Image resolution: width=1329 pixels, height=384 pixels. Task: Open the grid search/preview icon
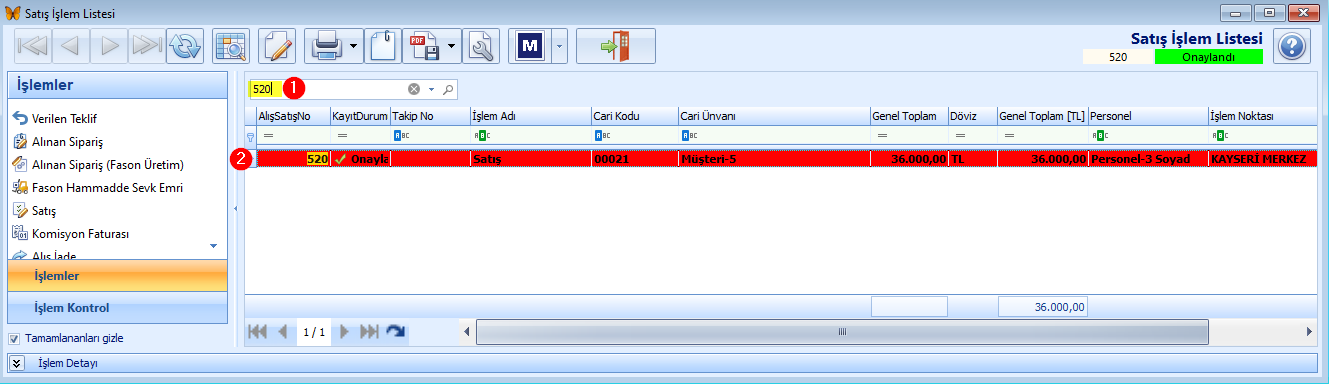(231, 46)
